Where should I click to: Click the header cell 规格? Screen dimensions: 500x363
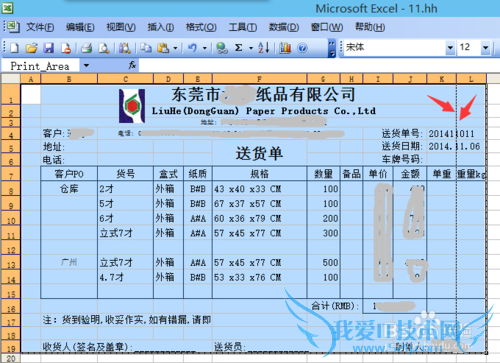coord(259,174)
